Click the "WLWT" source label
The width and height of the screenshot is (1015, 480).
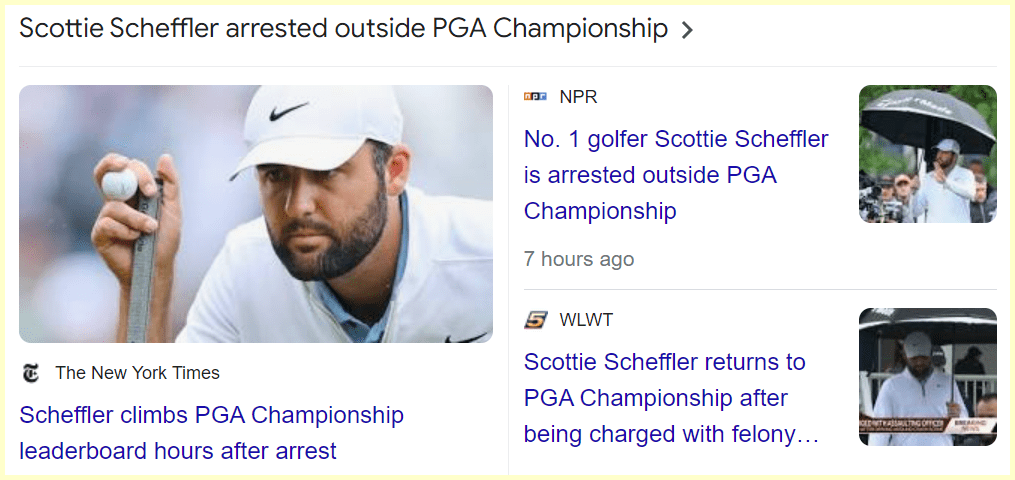(586, 320)
